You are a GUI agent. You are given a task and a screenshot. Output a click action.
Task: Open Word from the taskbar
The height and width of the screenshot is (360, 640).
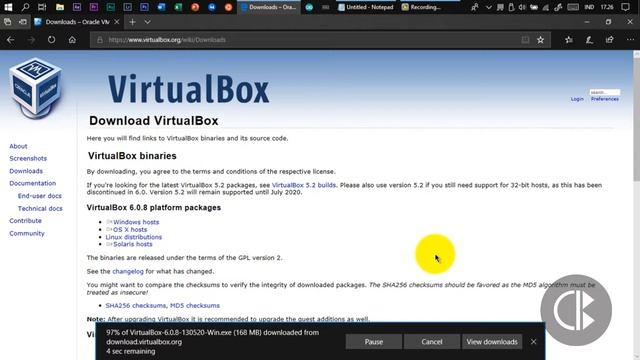(x=161, y=7)
